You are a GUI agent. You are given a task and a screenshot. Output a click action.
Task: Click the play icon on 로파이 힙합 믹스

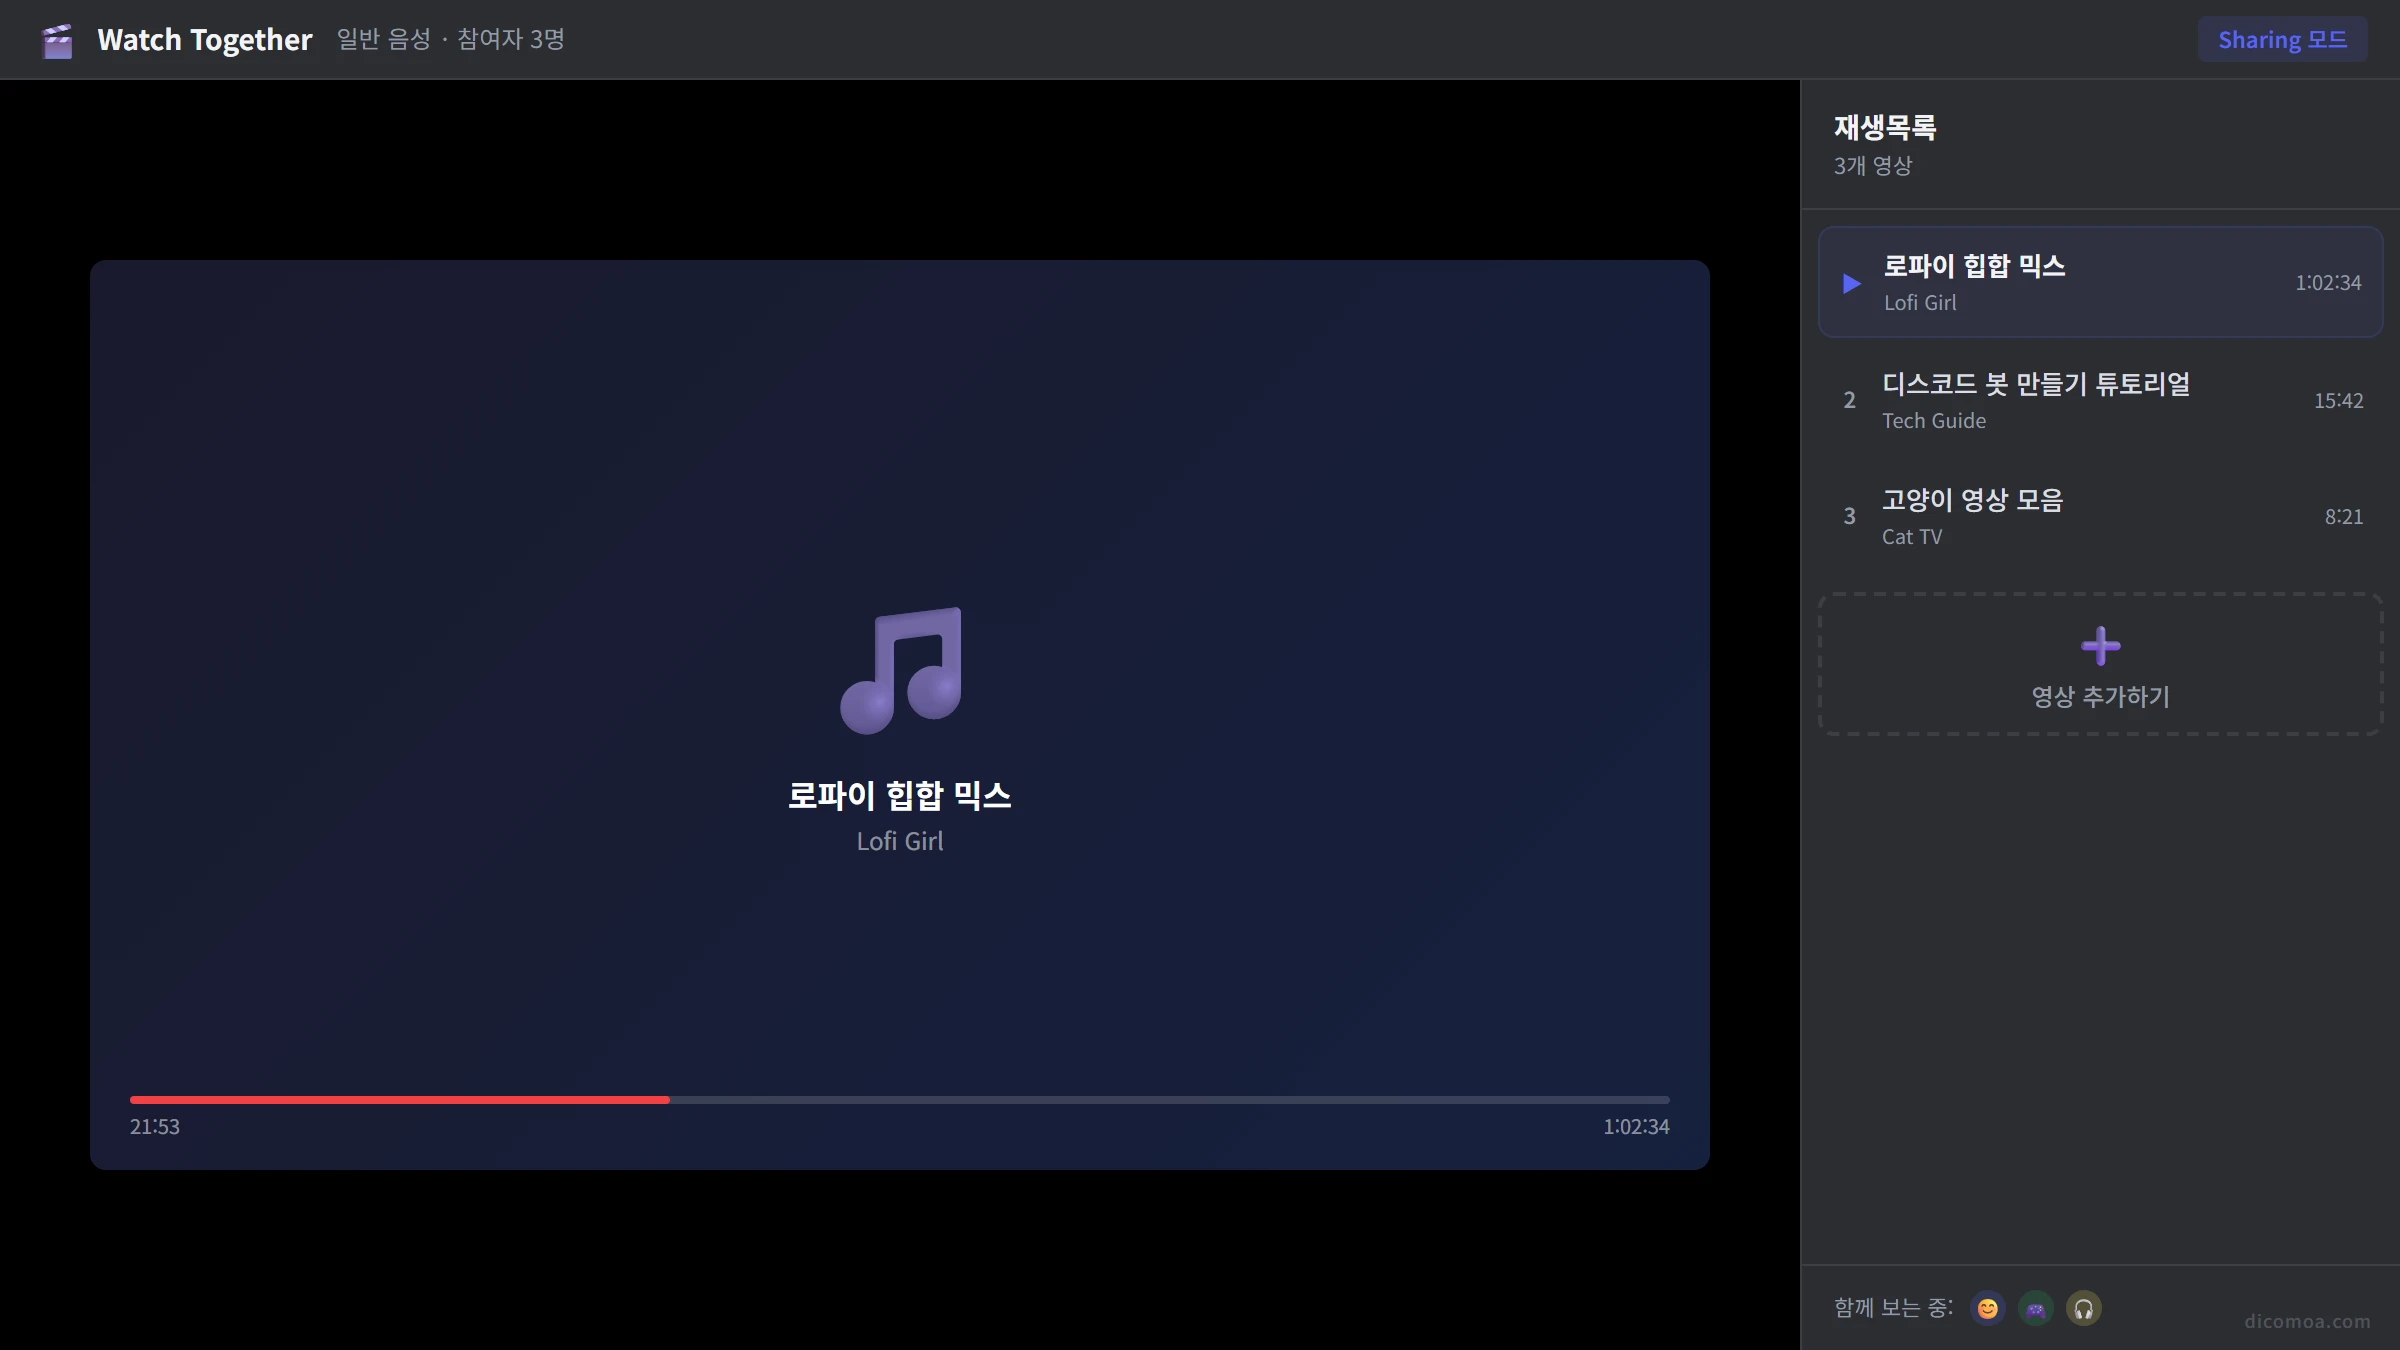[x=1851, y=284]
